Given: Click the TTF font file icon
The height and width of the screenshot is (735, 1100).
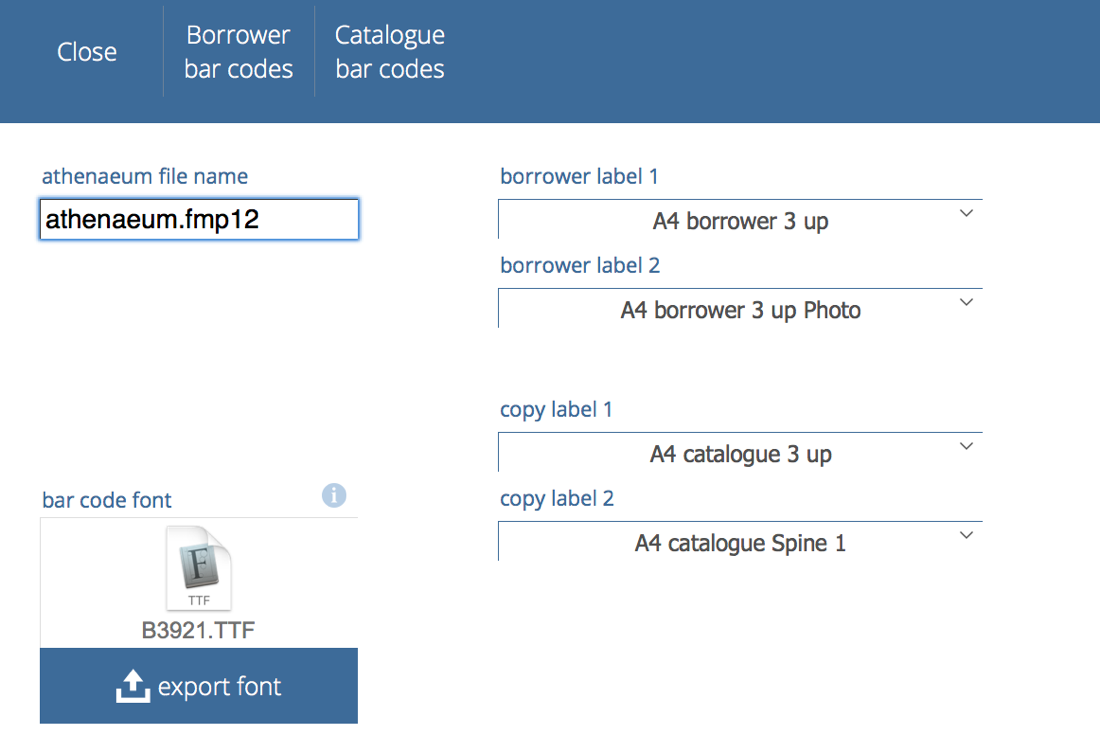Looking at the screenshot, I should [x=198, y=568].
